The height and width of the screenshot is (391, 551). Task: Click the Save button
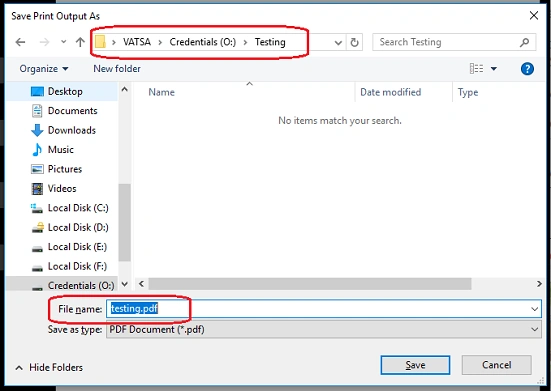tap(415, 365)
